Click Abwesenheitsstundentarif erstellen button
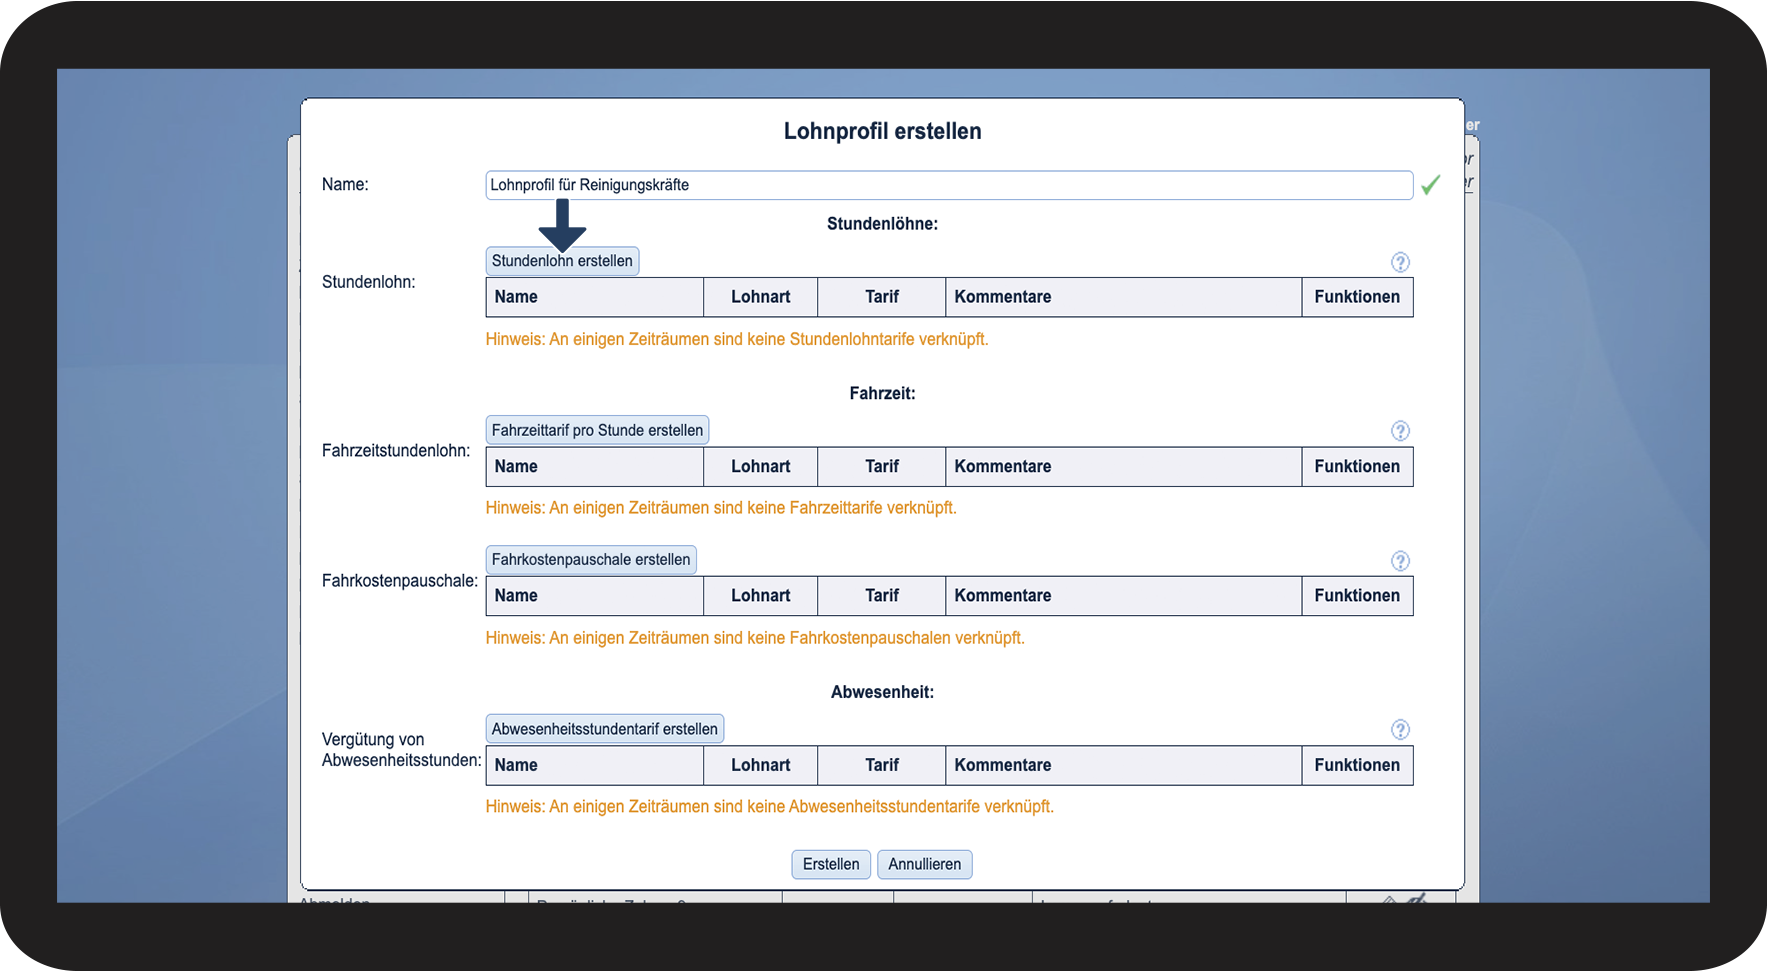This screenshot has width=1767, height=971. coord(604,729)
